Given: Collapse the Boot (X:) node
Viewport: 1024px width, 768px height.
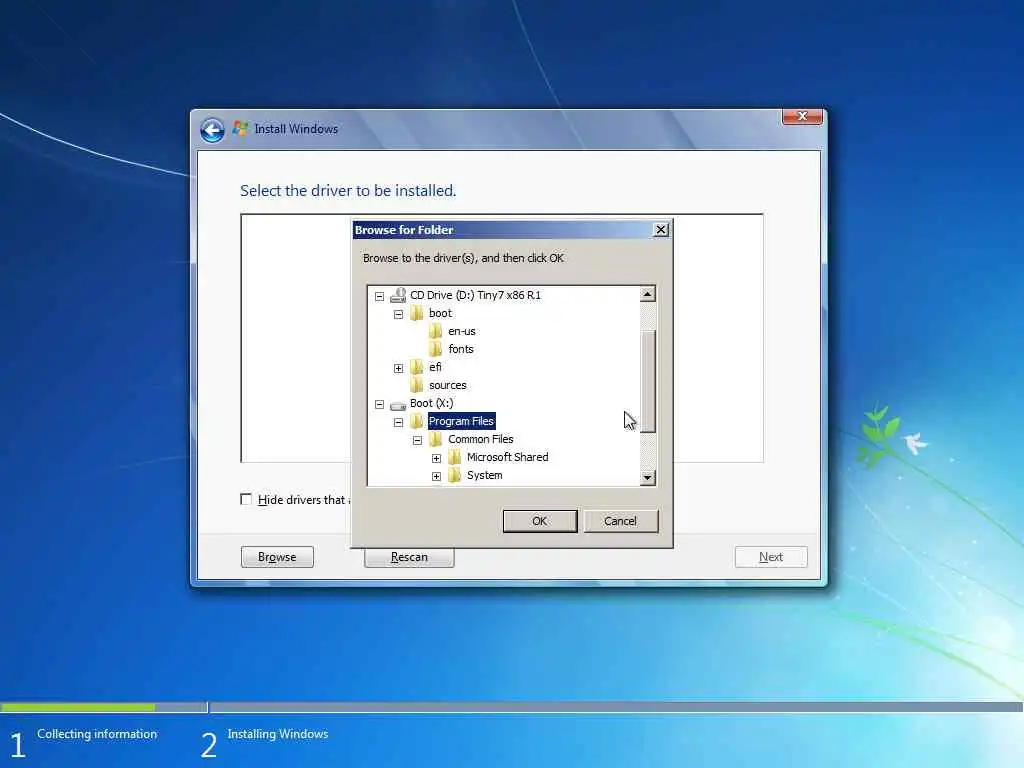Looking at the screenshot, I should [x=379, y=404].
